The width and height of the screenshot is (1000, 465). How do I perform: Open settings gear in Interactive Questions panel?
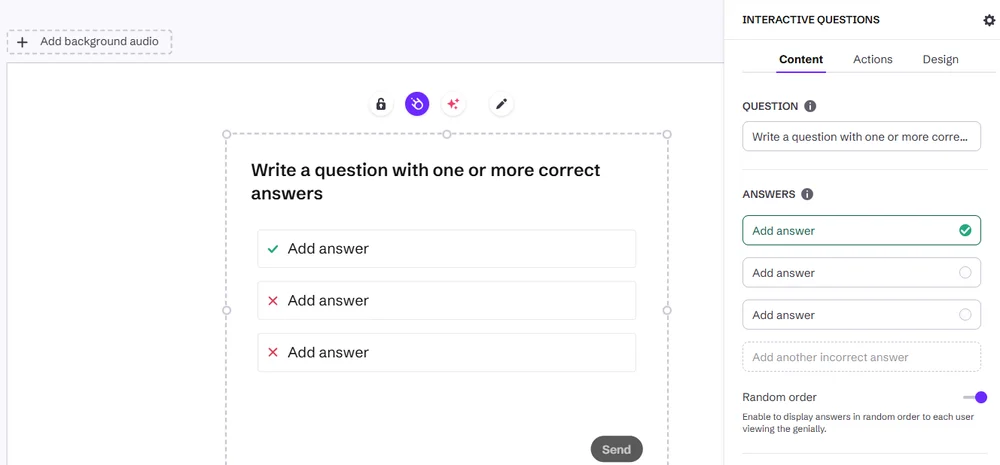coord(989,20)
